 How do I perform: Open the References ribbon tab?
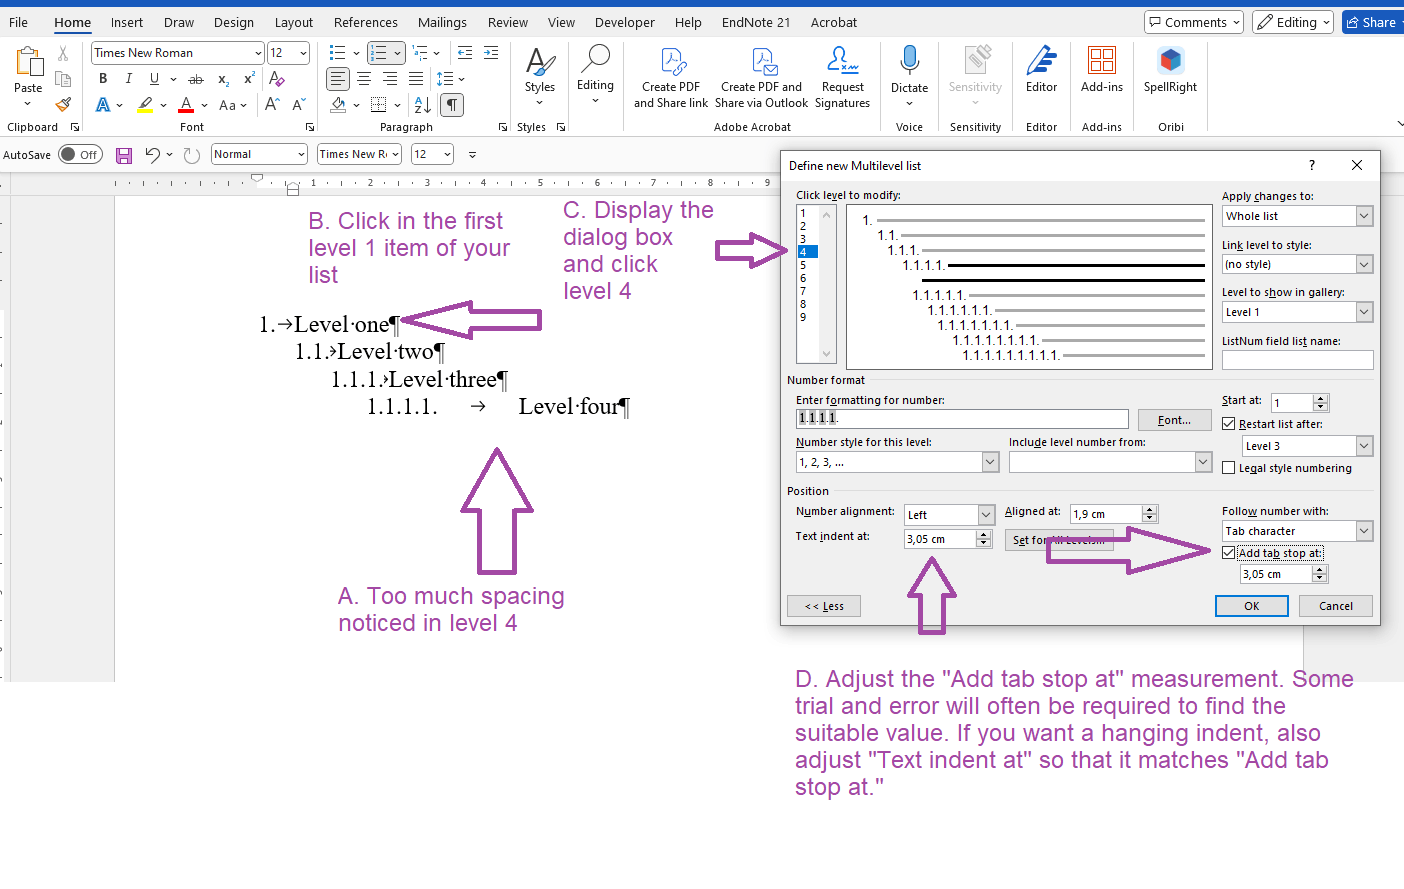point(365,22)
